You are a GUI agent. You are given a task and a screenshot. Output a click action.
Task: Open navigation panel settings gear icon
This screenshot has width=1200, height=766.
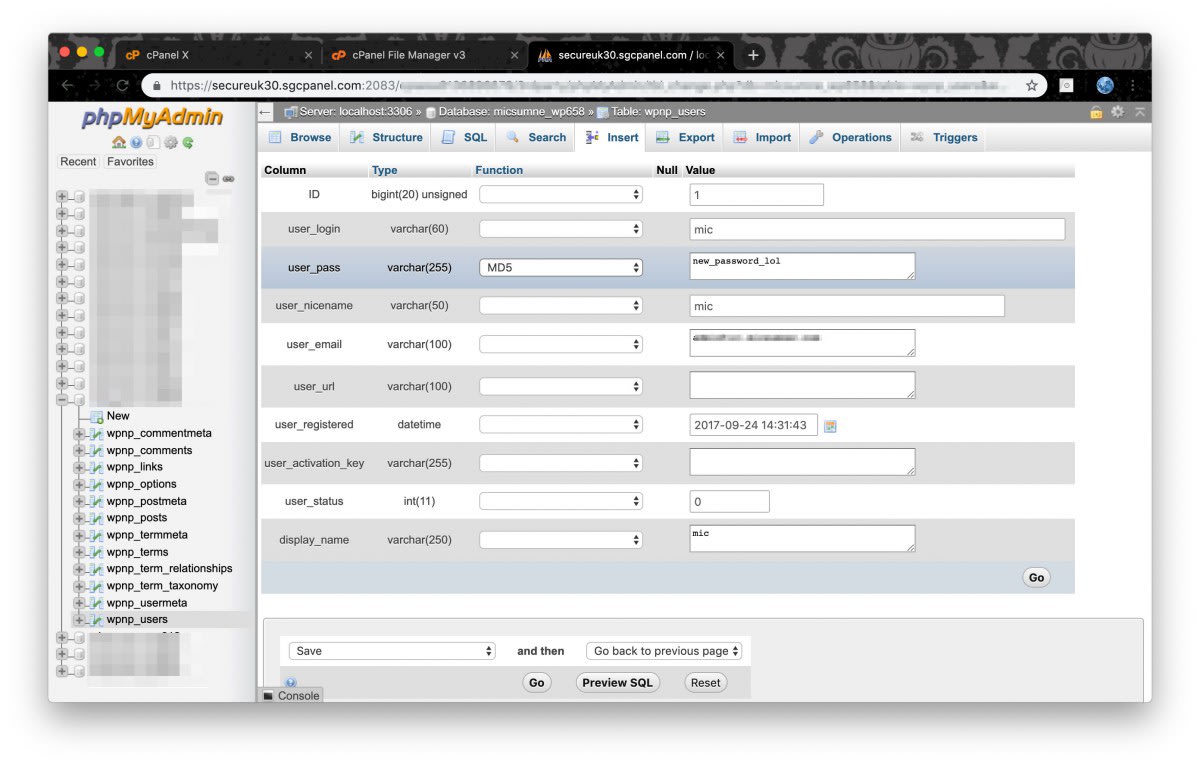point(170,143)
